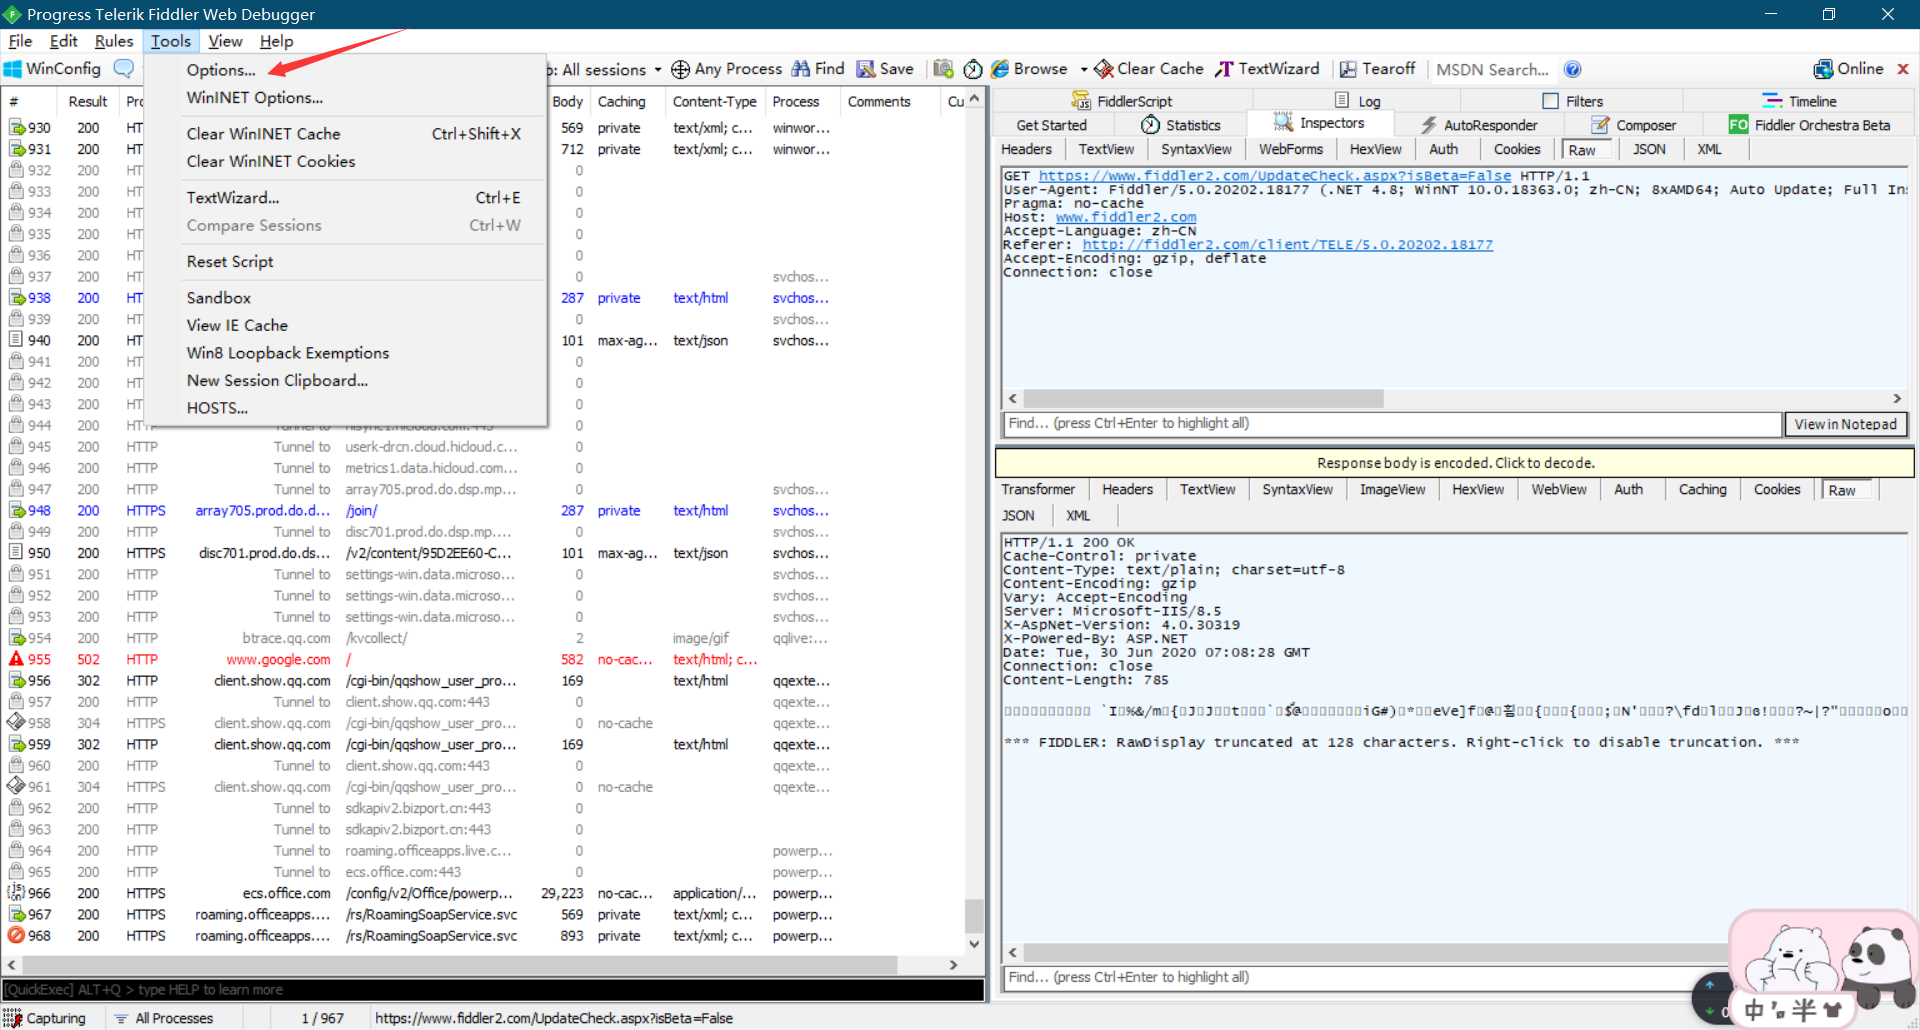The height and width of the screenshot is (1030, 1920).
Task: Open the TextWizard toolbar button
Action: [x=1267, y=69]
